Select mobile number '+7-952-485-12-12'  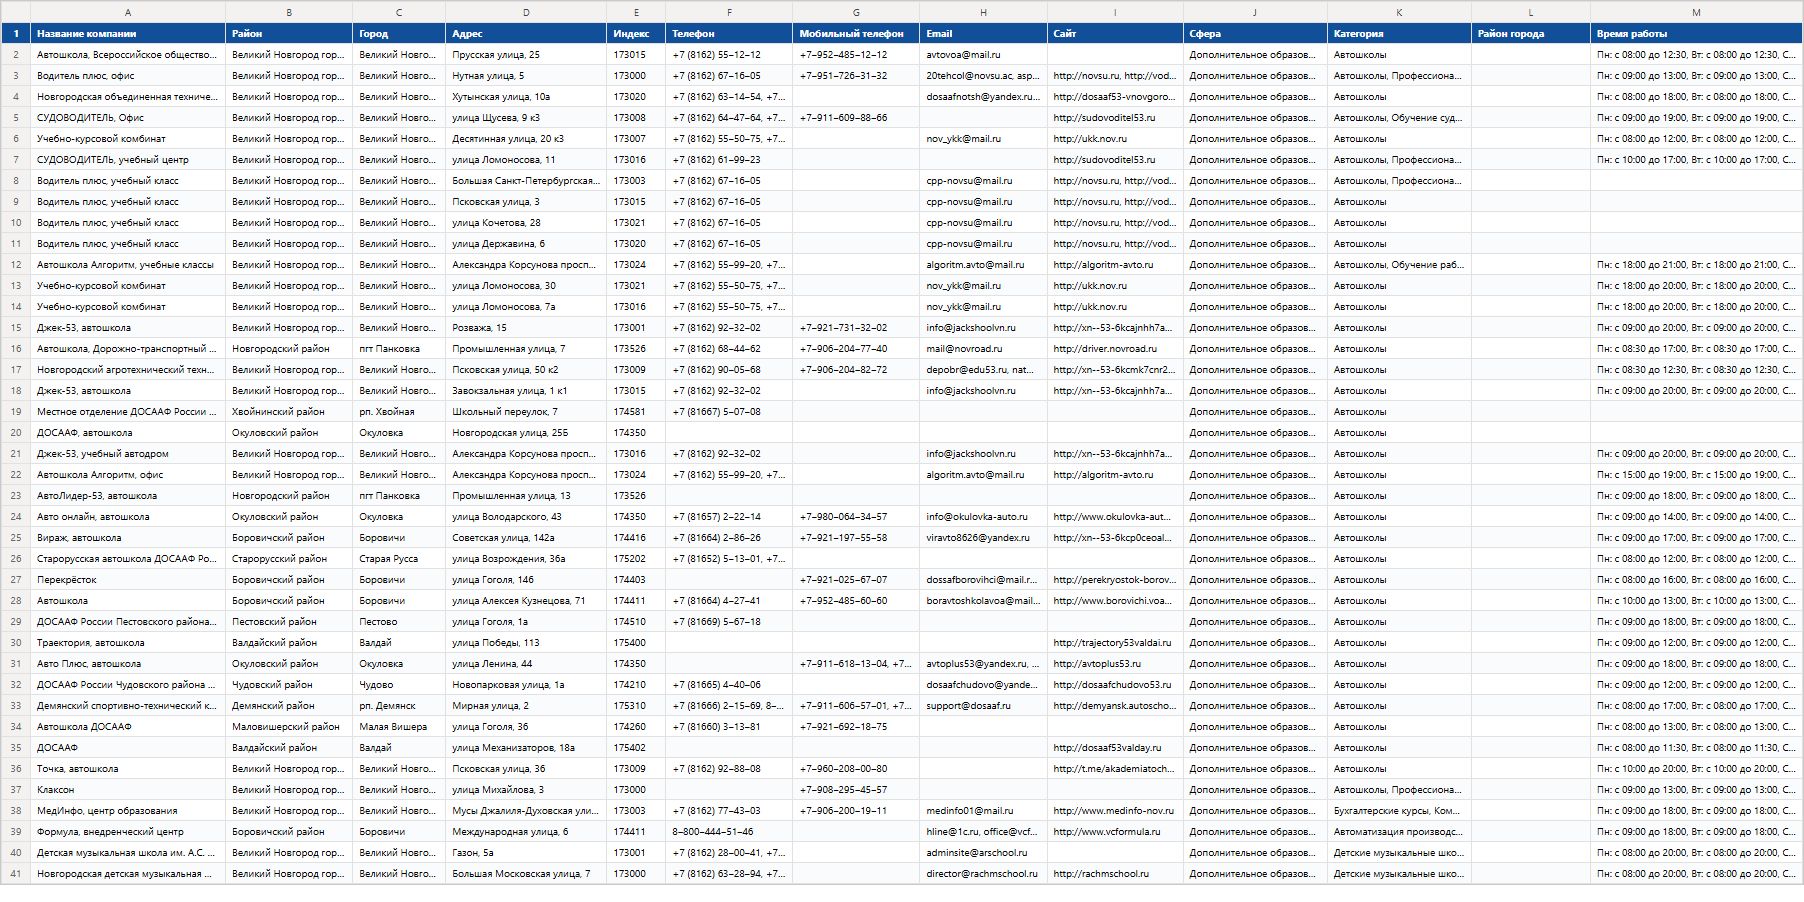click(x=856, y=55)
